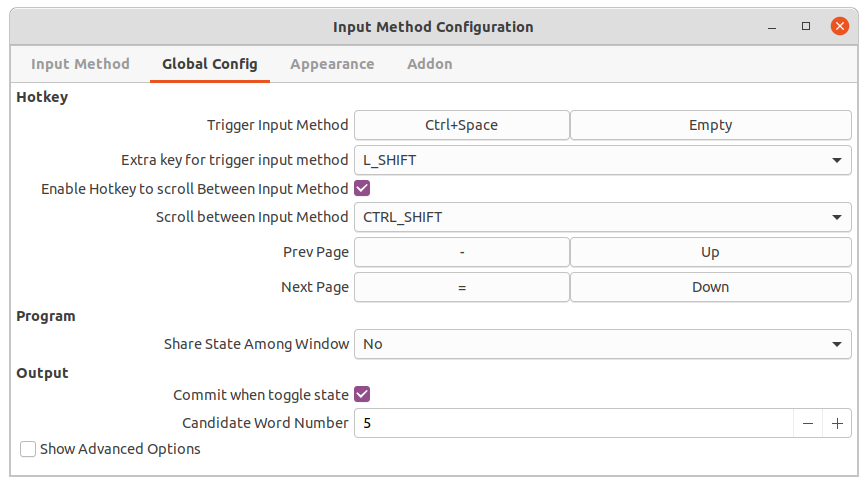The width and height of the screenshot is (868, 486).
Task: Edit the Next Page equals key button
Action: [x=462, y=287]
